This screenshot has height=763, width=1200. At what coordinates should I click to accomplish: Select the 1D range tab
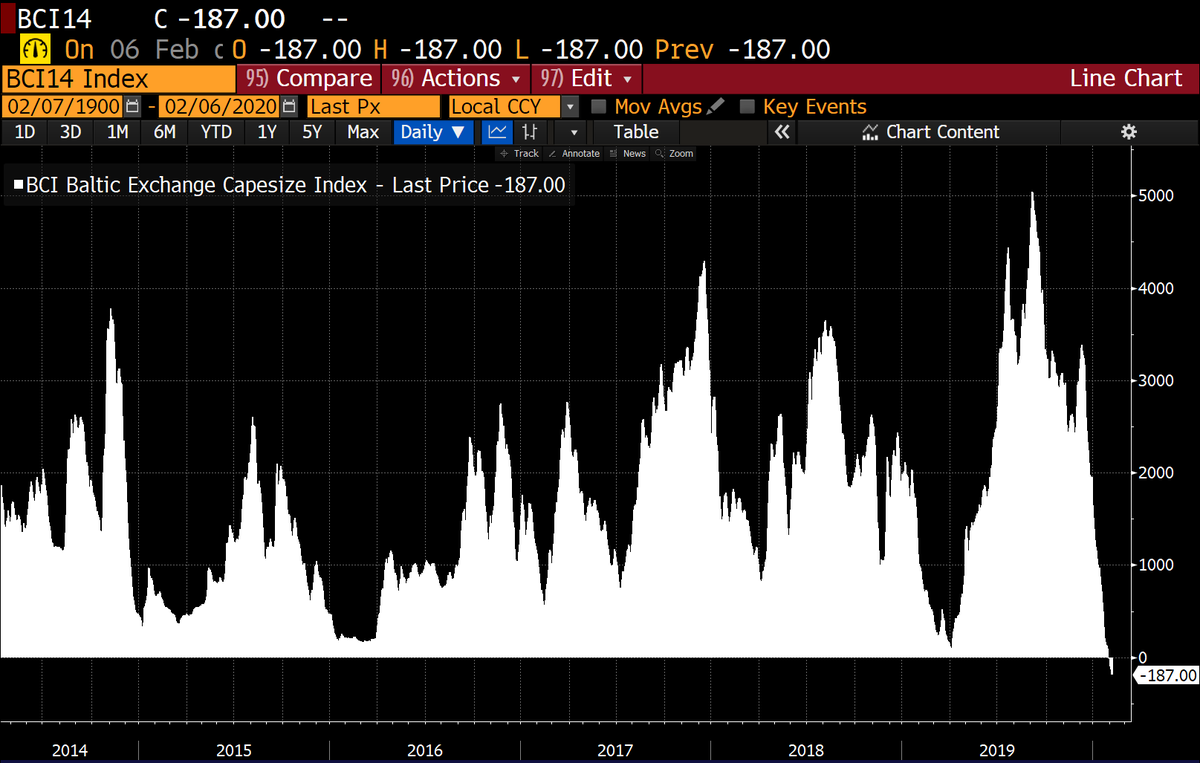[x=25, y=132]
